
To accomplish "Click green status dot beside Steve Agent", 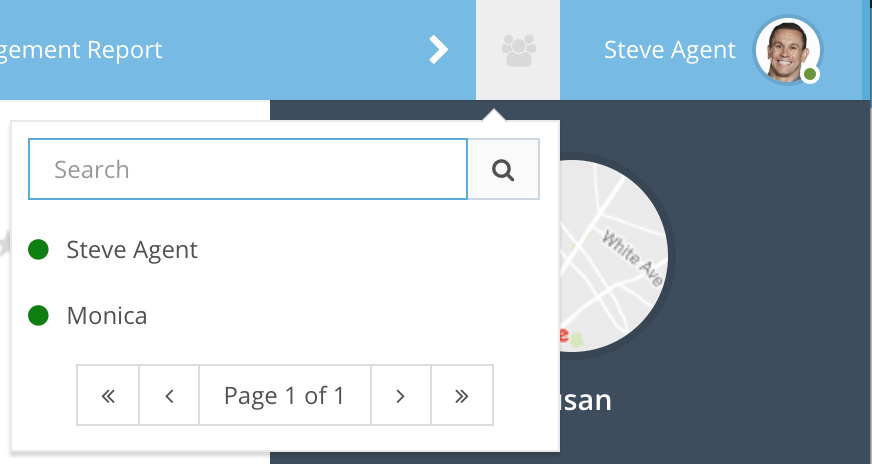I will click(x=38, y=250).
